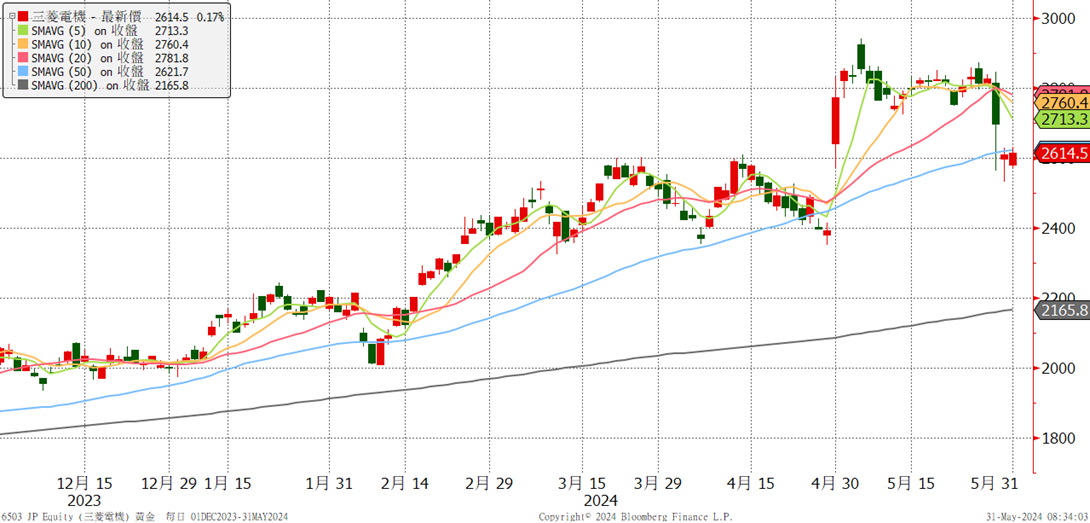
Task: Click the 31-May-2024 08:34:03 timestamp
Action: [1037, 517]
